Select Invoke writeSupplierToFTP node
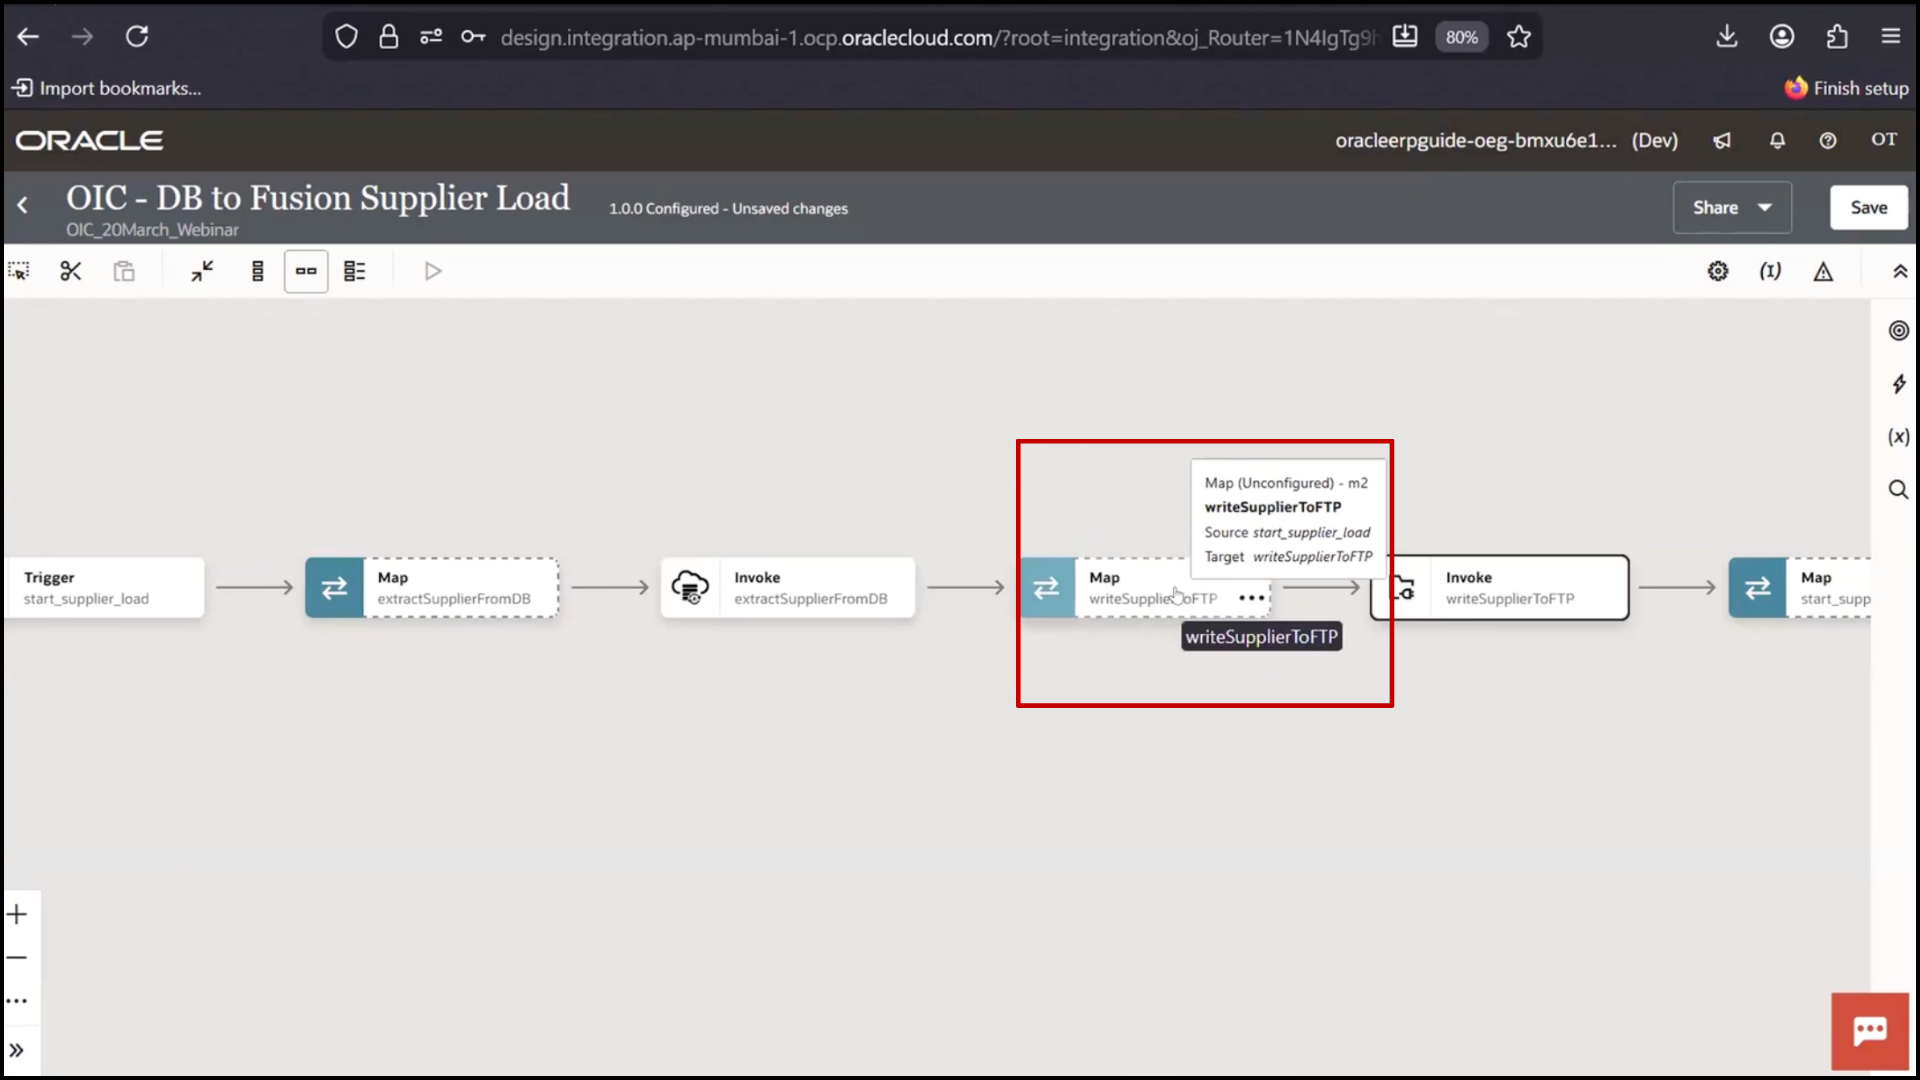The height and width of the screenshot is (1080, 1920). click(1500, 588)
